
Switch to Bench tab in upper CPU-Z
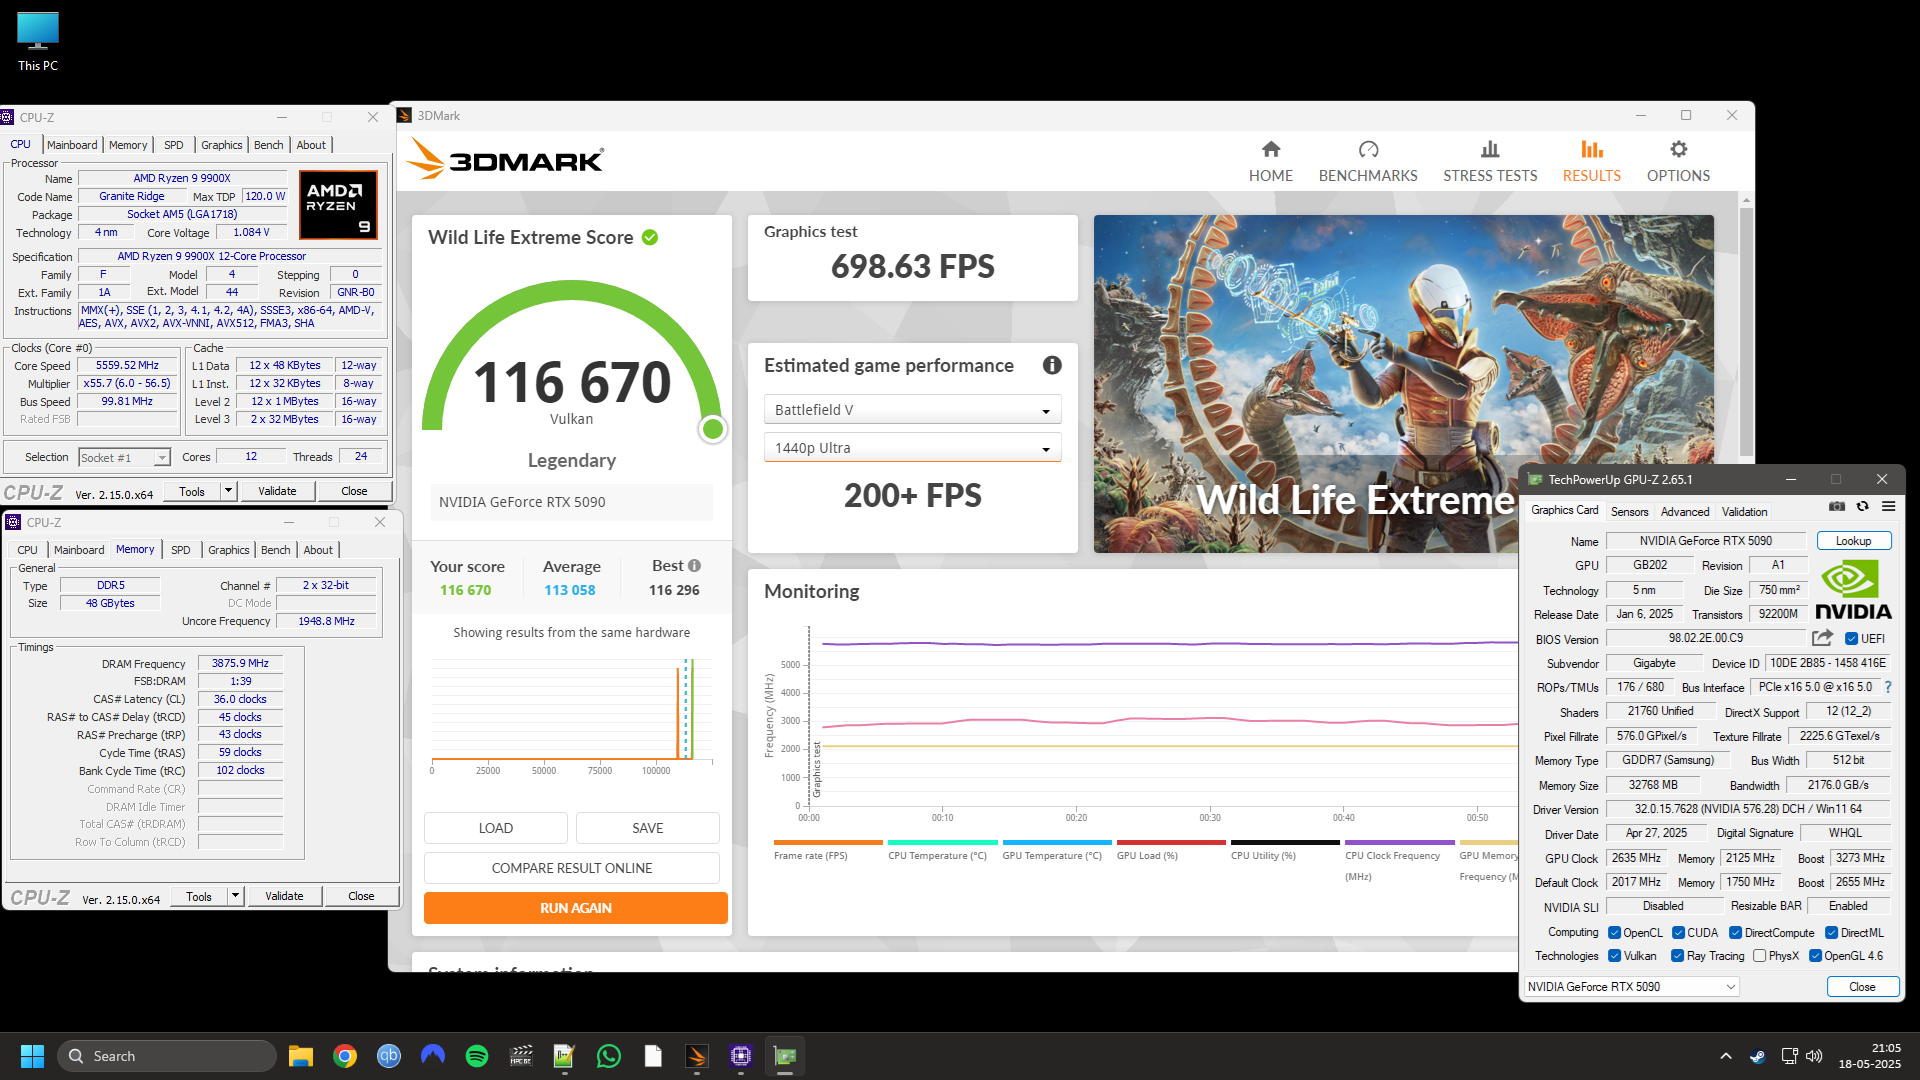click(268, 145)
